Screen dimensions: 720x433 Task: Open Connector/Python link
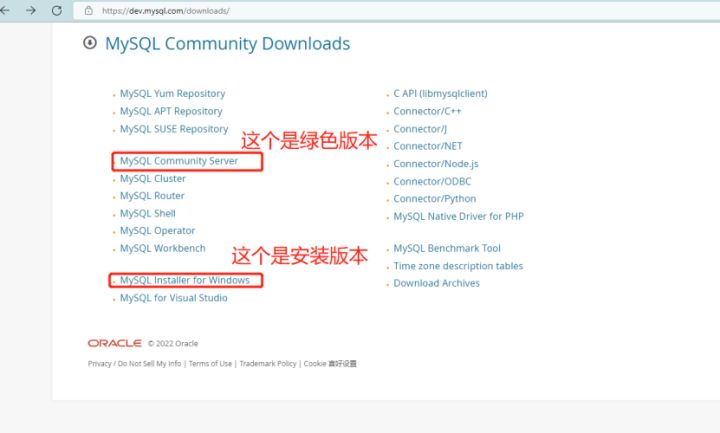click(x=435, y=199)
